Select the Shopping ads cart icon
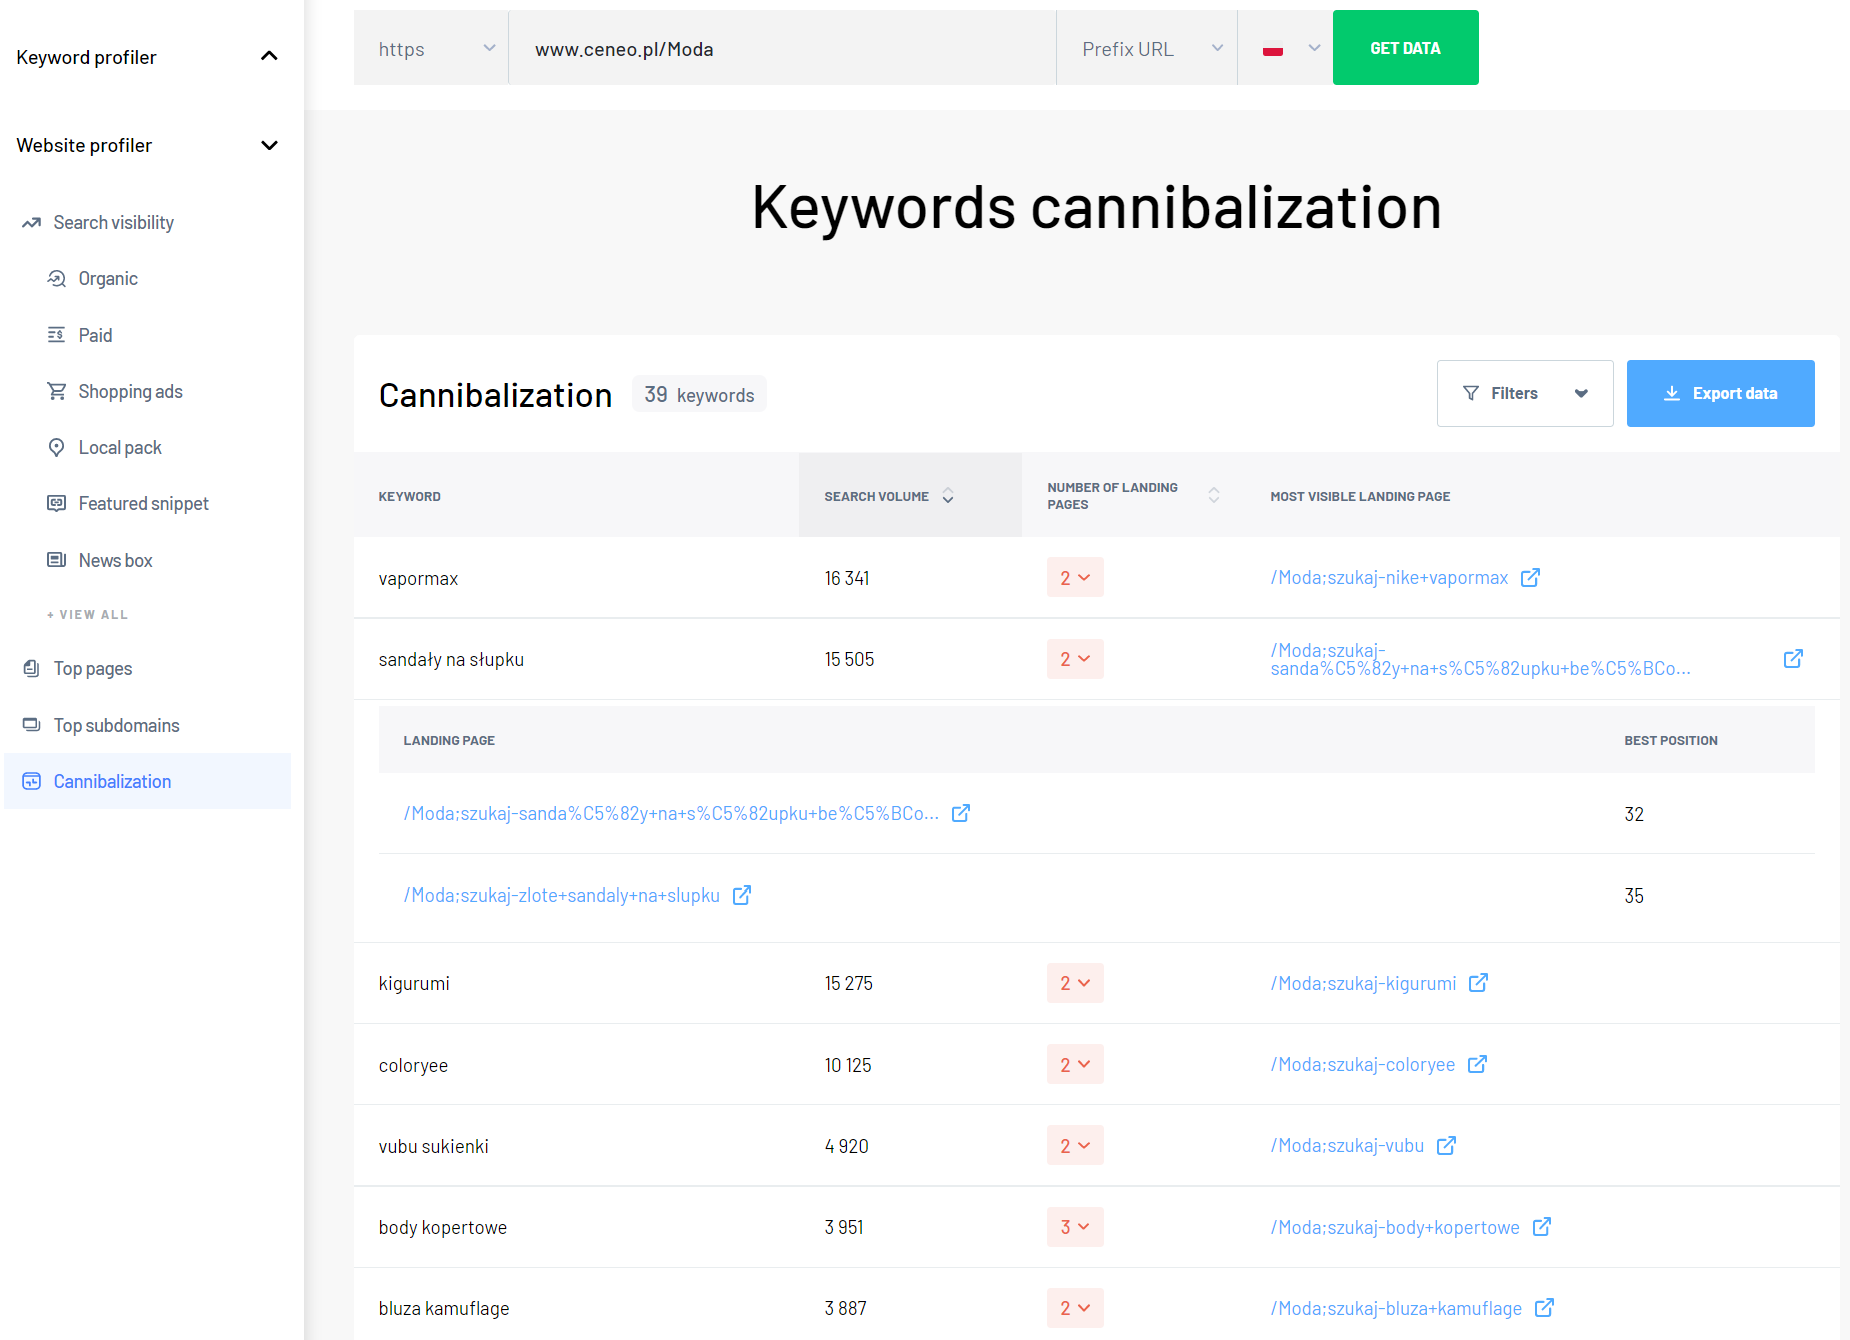Image resolution: width=1850 pixels, height=1340 pixels. tap(58, 391)
